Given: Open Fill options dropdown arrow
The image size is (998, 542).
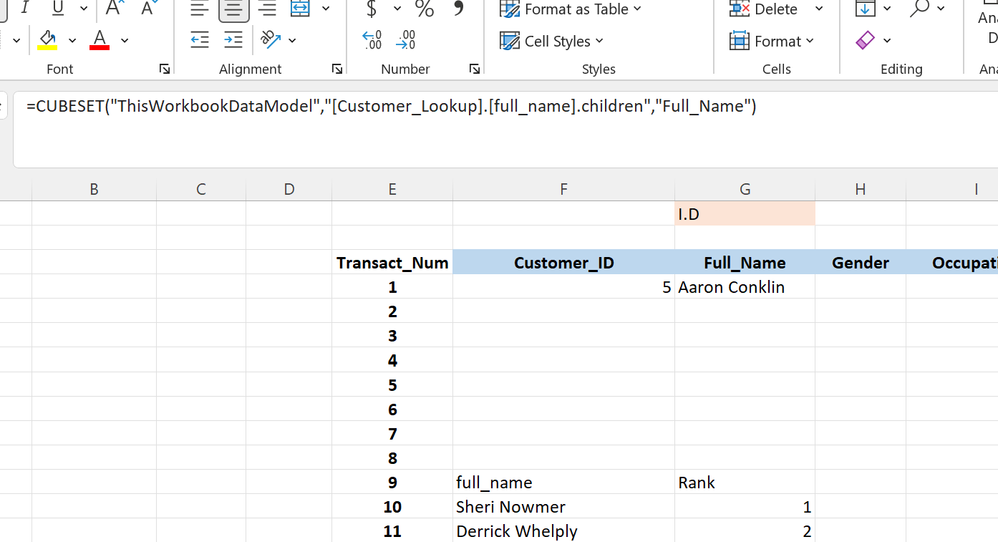Looking at the screenshot, I should click(x=887, y=8).
